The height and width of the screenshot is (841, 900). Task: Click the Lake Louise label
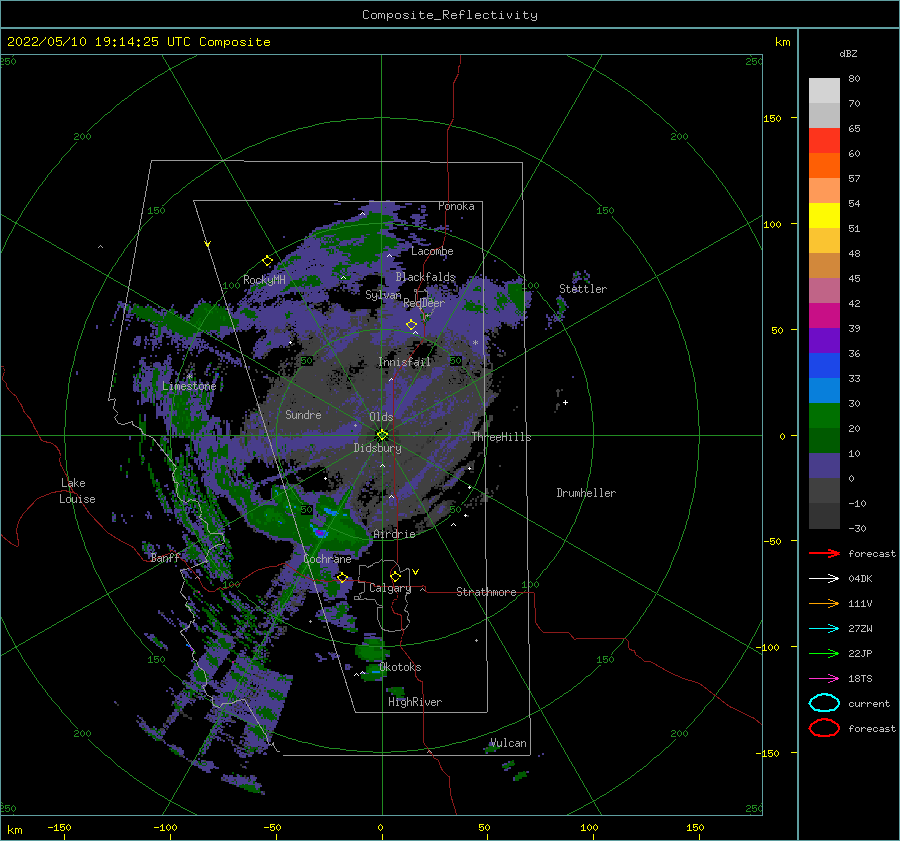pos(77,491)
